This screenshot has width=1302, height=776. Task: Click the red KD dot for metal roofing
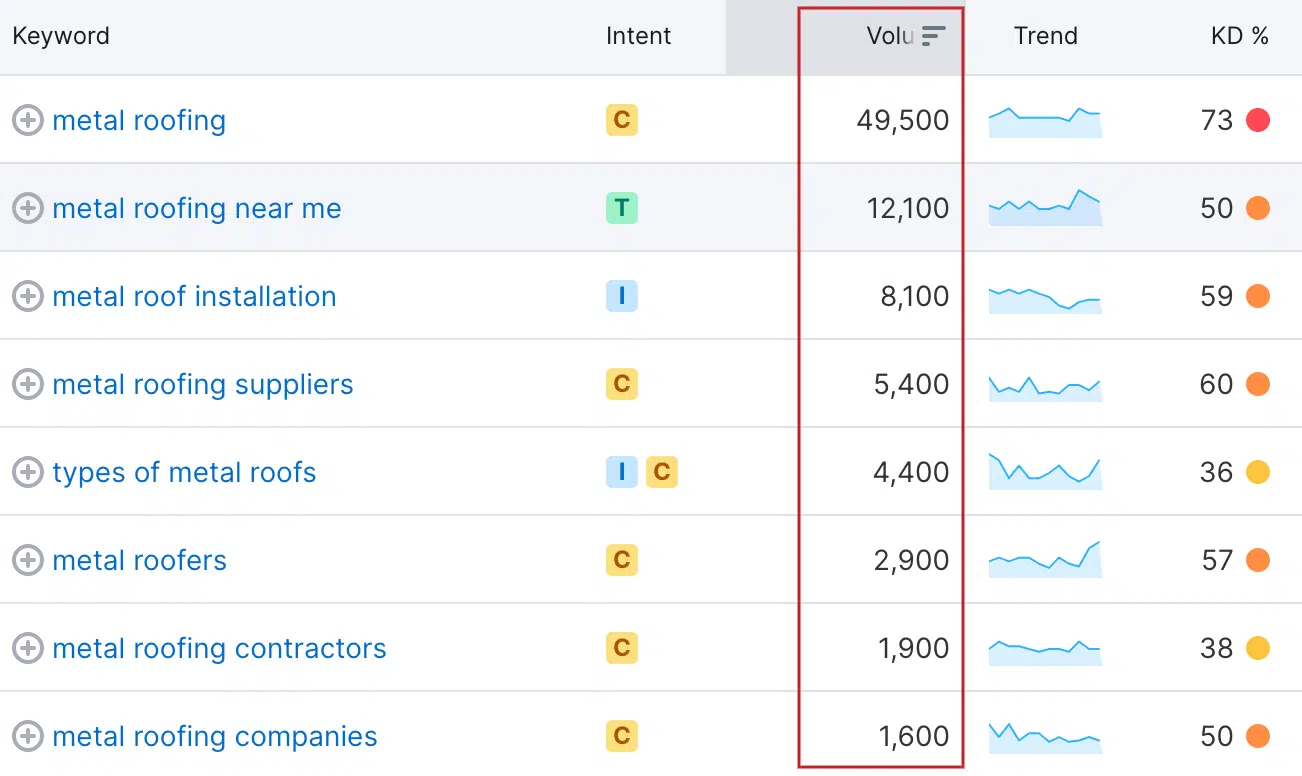click(x=1258, y=121)
